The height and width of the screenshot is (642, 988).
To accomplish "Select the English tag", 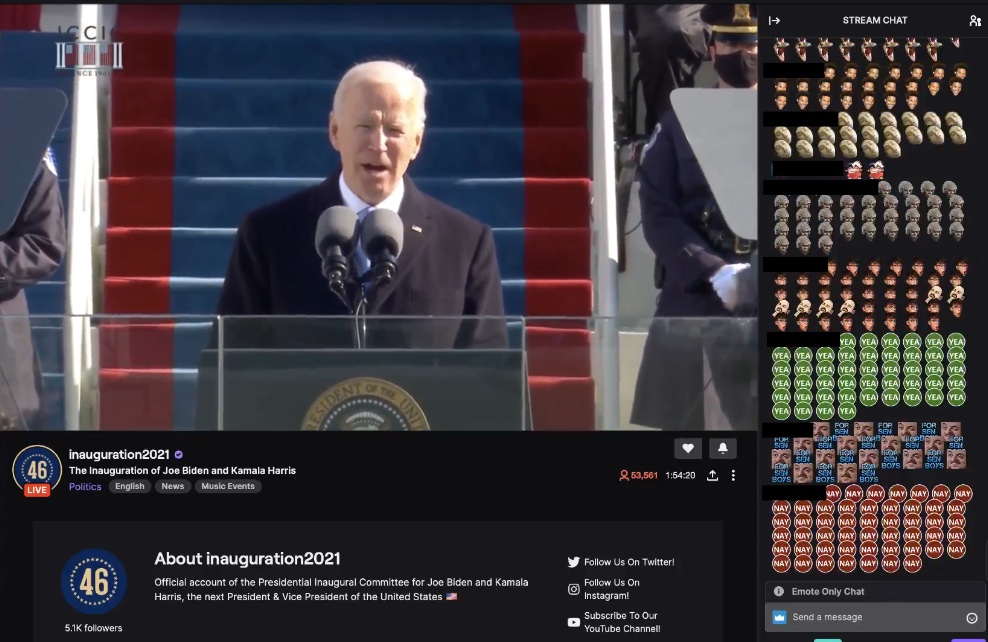I will tap(130, 486).
